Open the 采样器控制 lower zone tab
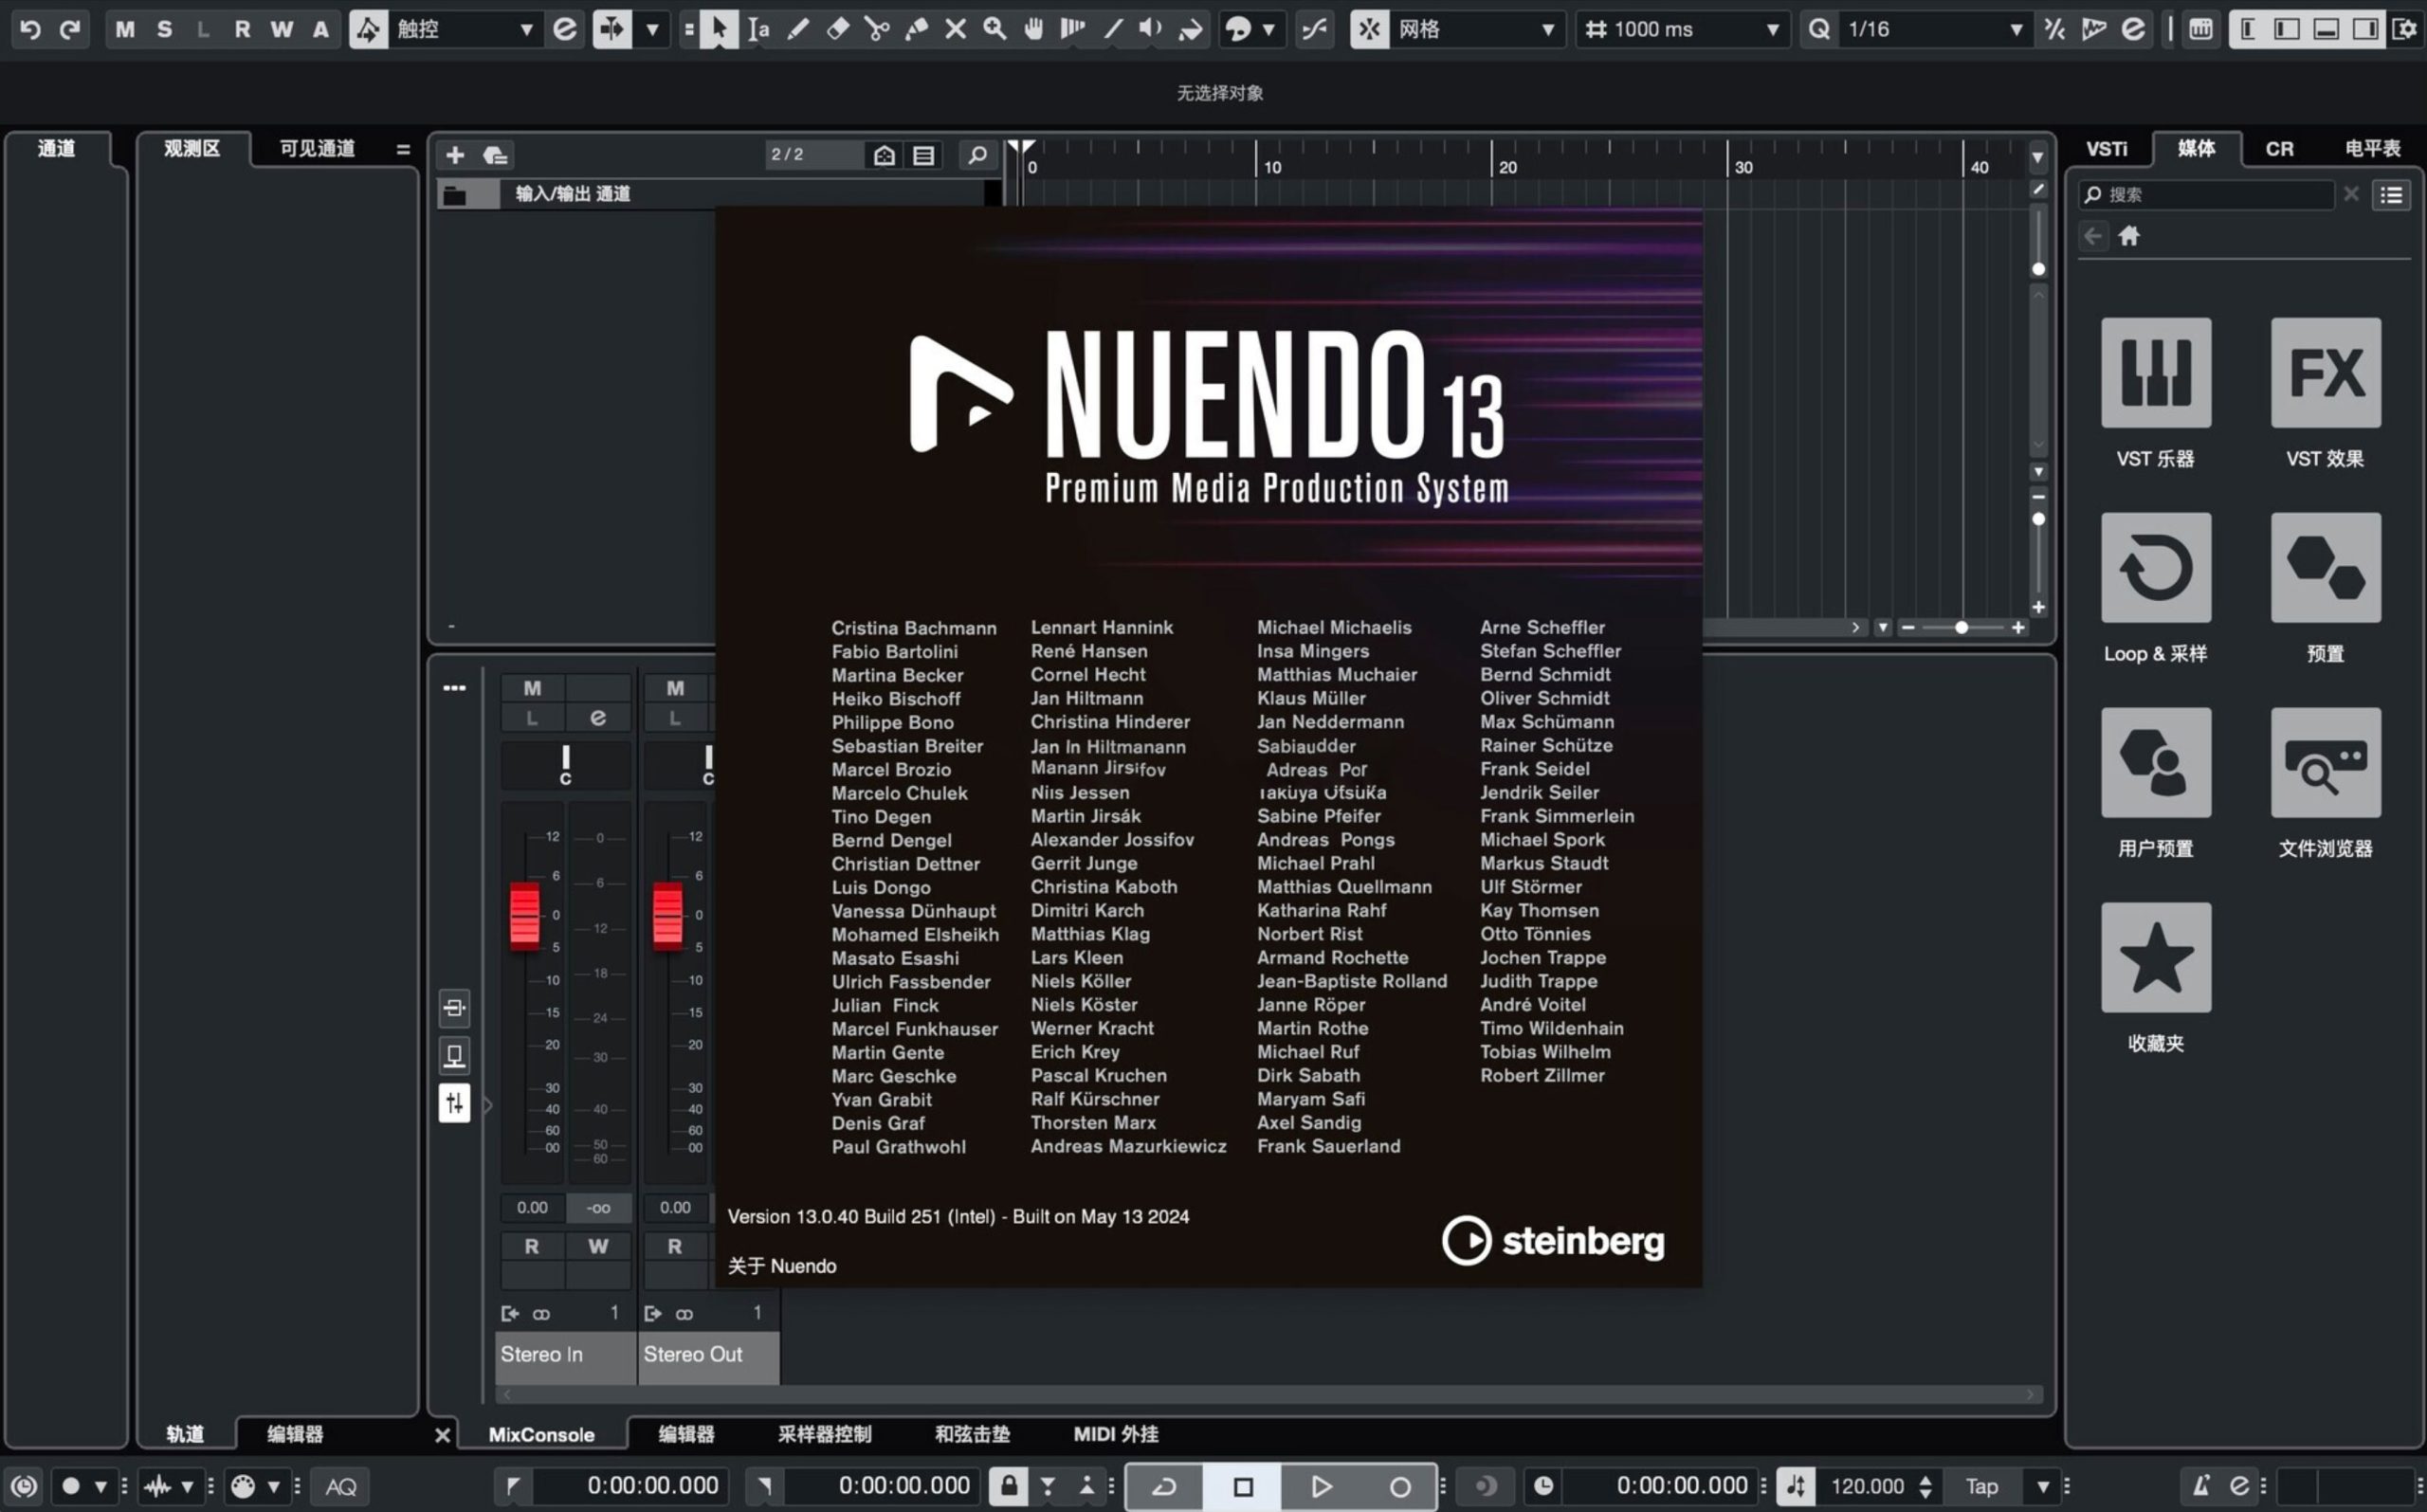This screenshot has height=1512, width=2427. 824,1434
